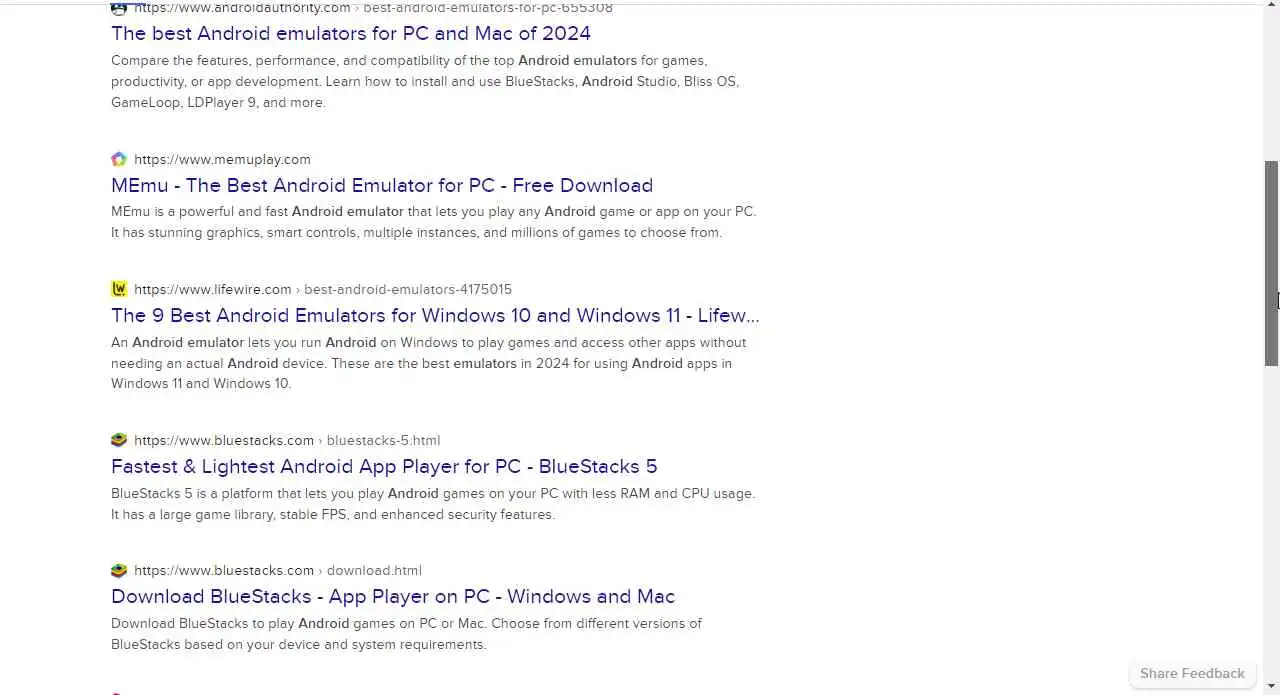Click the https://www.memuplay.com URL text
This screenshot has width=1280, height=695.
222,159
